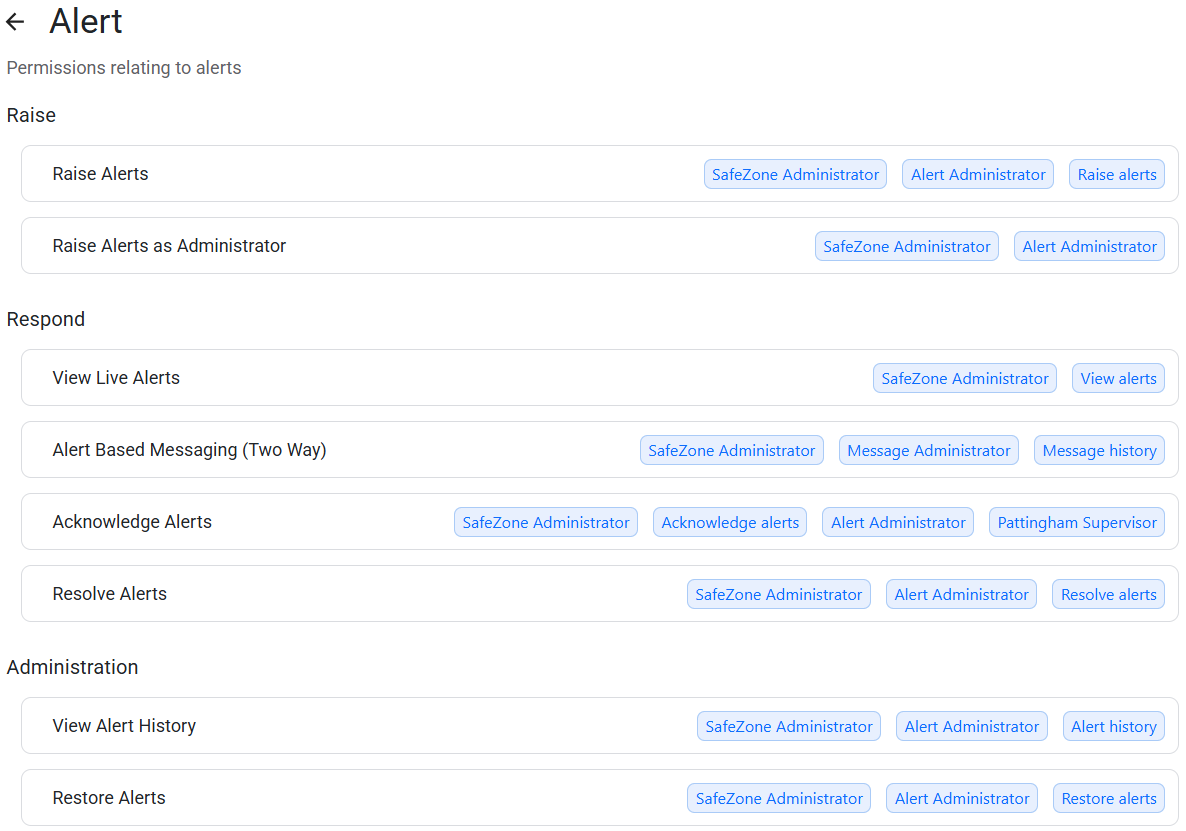Open Alert Administrator role in Raise Alerts row
1186x831 pixels.
[978, 174]
